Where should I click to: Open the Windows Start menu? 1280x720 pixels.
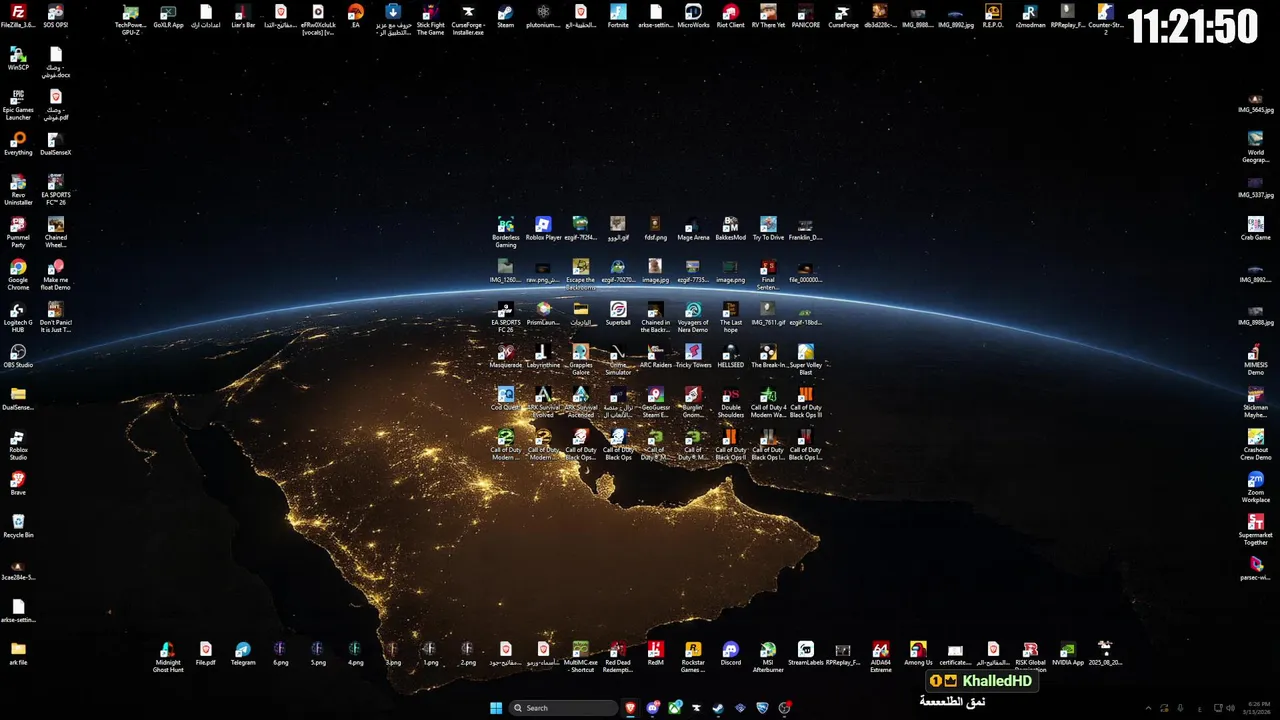coord(496,708)
